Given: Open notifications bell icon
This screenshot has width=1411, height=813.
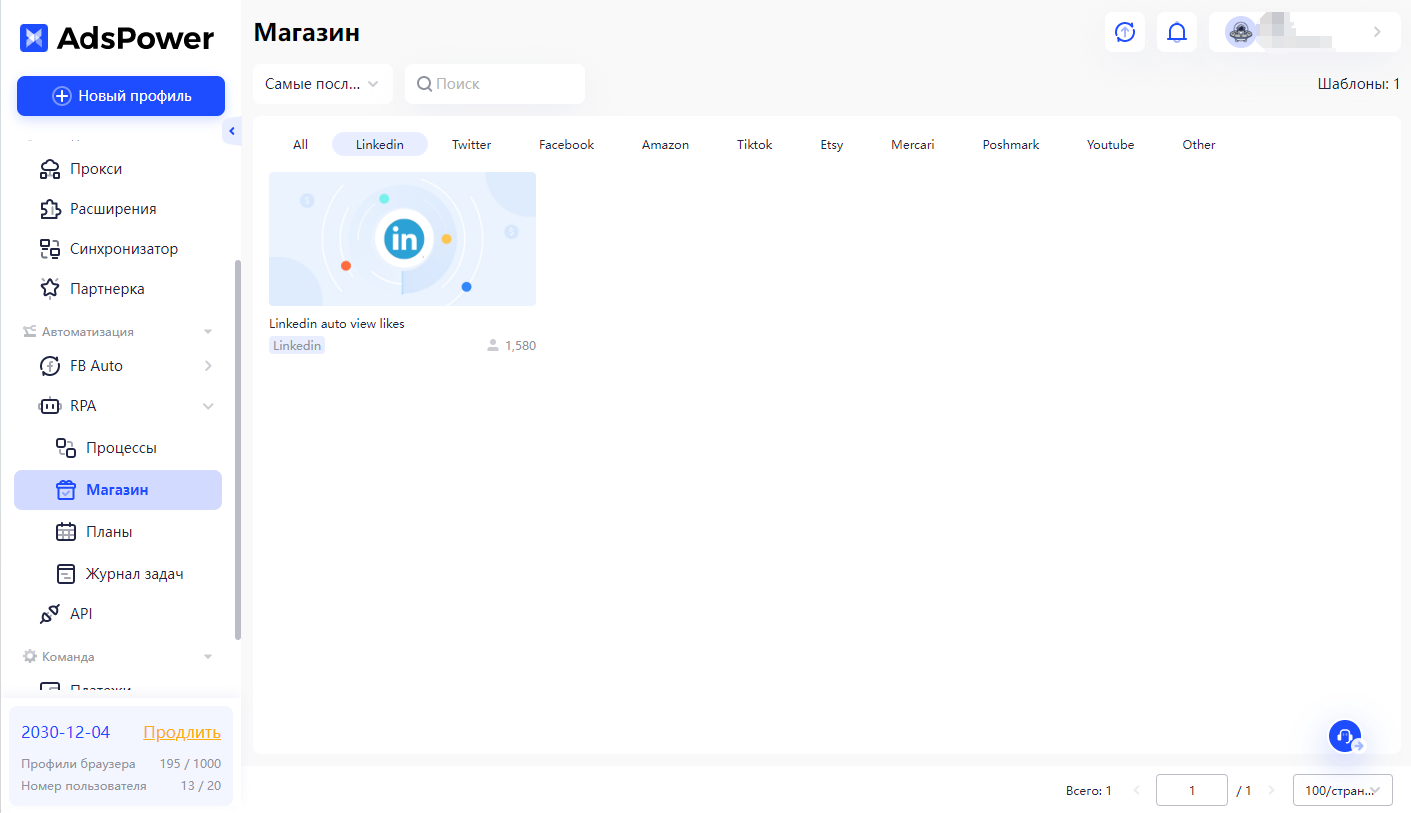Looking at the screenshot, I should click(x=1177, y=32).
